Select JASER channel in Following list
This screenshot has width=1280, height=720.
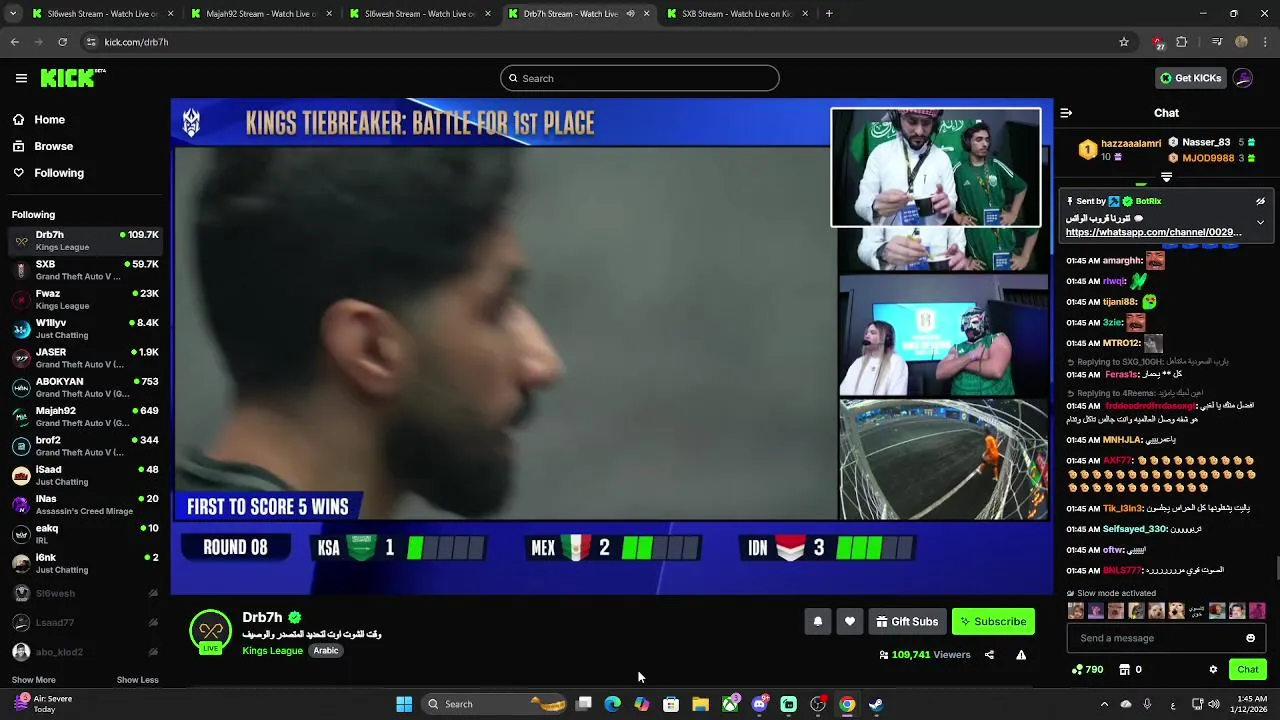coord(85,358)
